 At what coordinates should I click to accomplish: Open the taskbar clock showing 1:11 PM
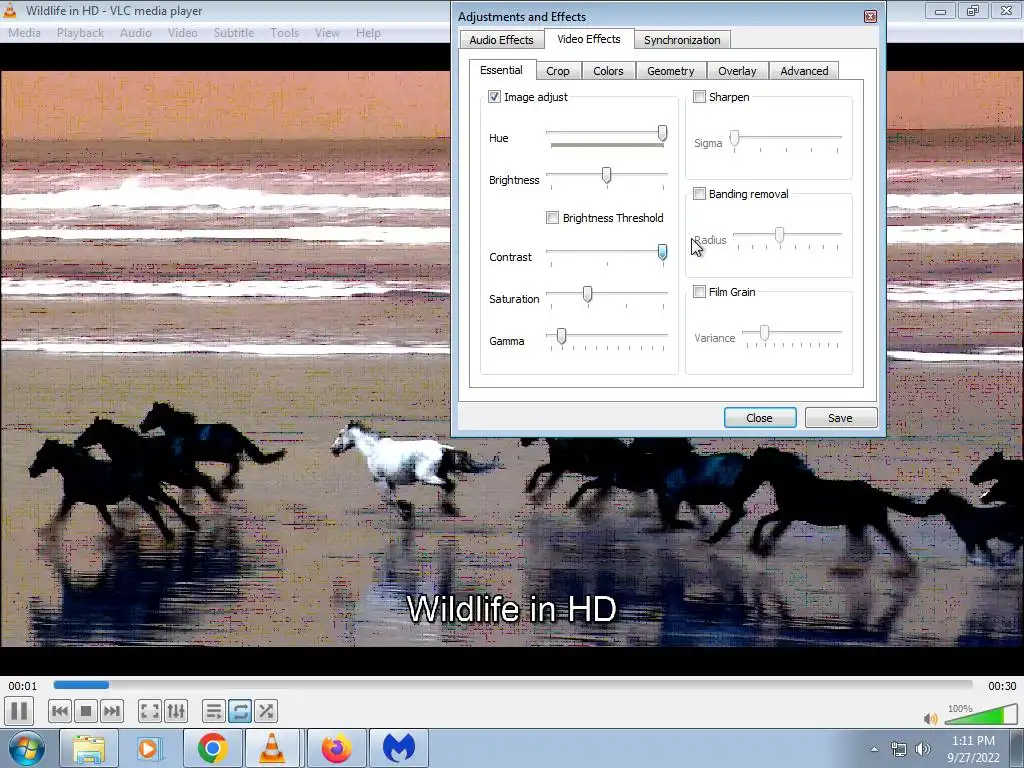coord(973,749)
